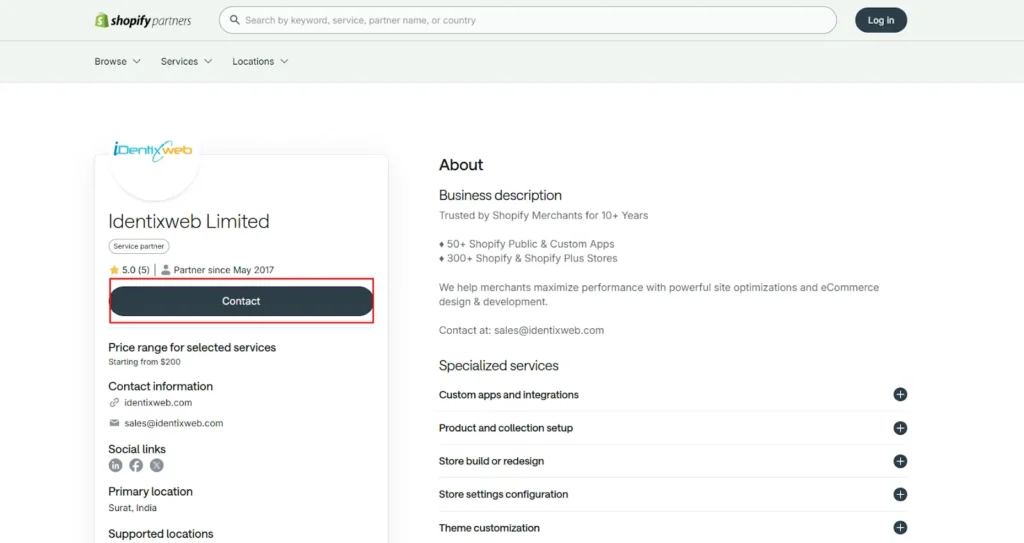Click the Starting from $200 text

[x=144, y=362]
